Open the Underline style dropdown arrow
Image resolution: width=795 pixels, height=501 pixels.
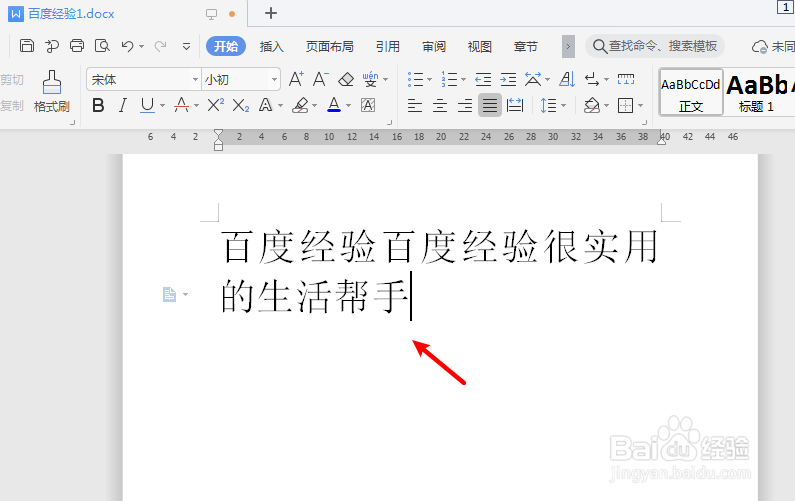click(162, 106)
